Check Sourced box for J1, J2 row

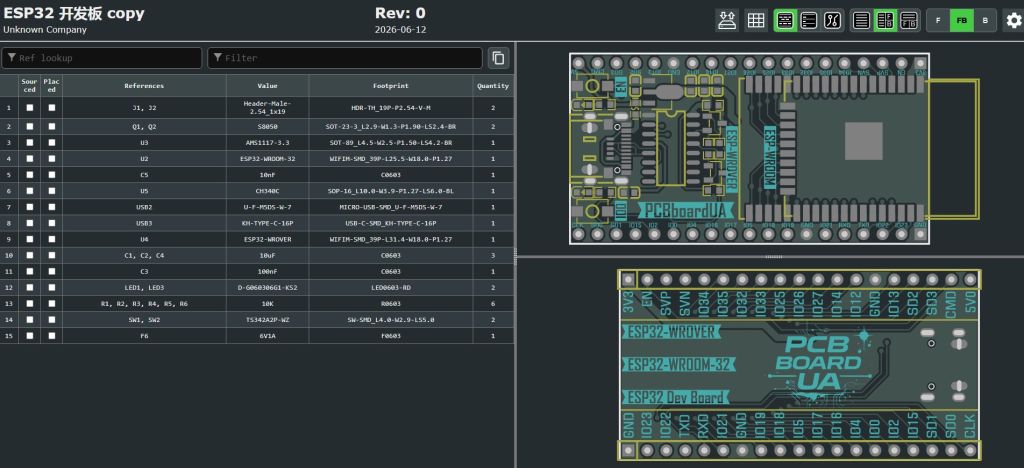(x=29, y=108)
